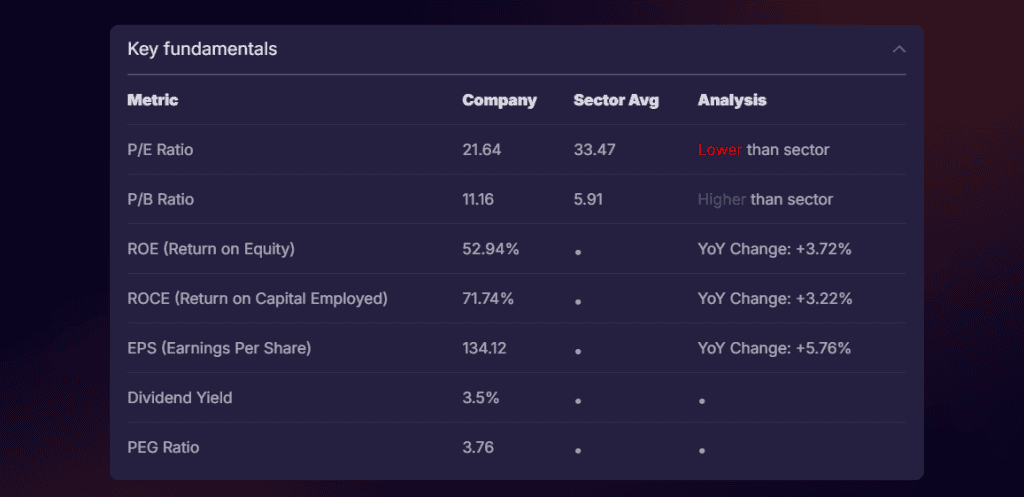Click the Analysis column header
The width and height of the screenshot is (1024, 497).
click(x=732, y=100)
